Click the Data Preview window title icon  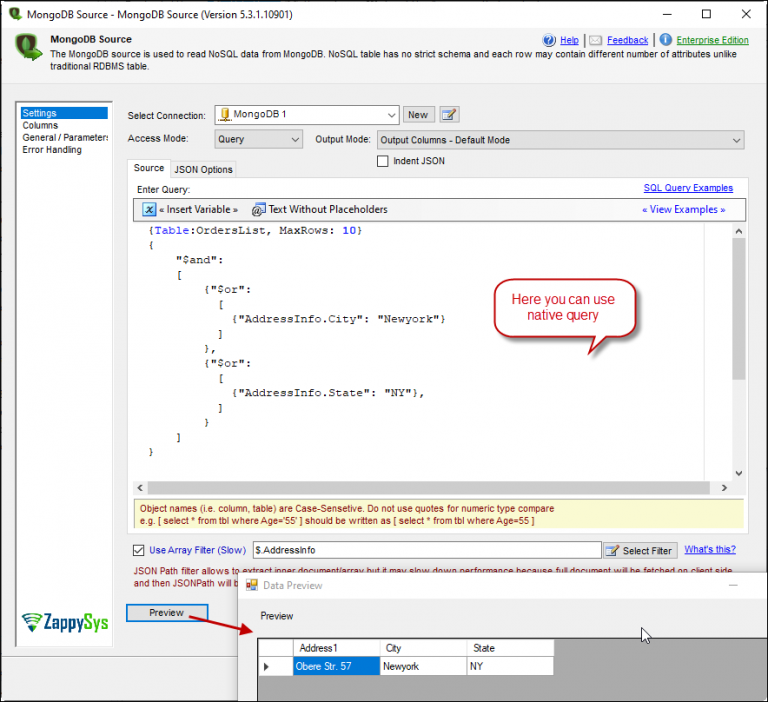click(x=252, y=585)
